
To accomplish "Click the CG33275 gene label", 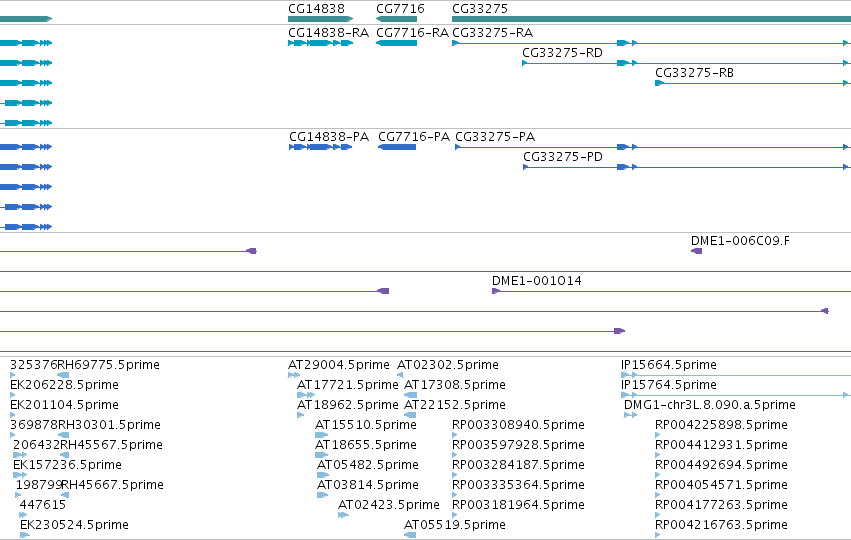I will (480, 9).
